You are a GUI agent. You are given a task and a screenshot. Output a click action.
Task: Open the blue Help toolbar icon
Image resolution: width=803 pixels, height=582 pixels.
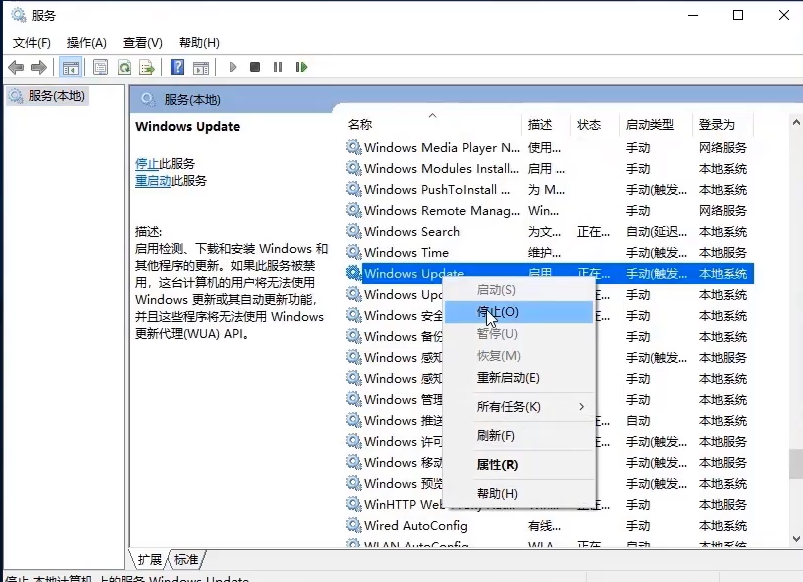[177, 67]
